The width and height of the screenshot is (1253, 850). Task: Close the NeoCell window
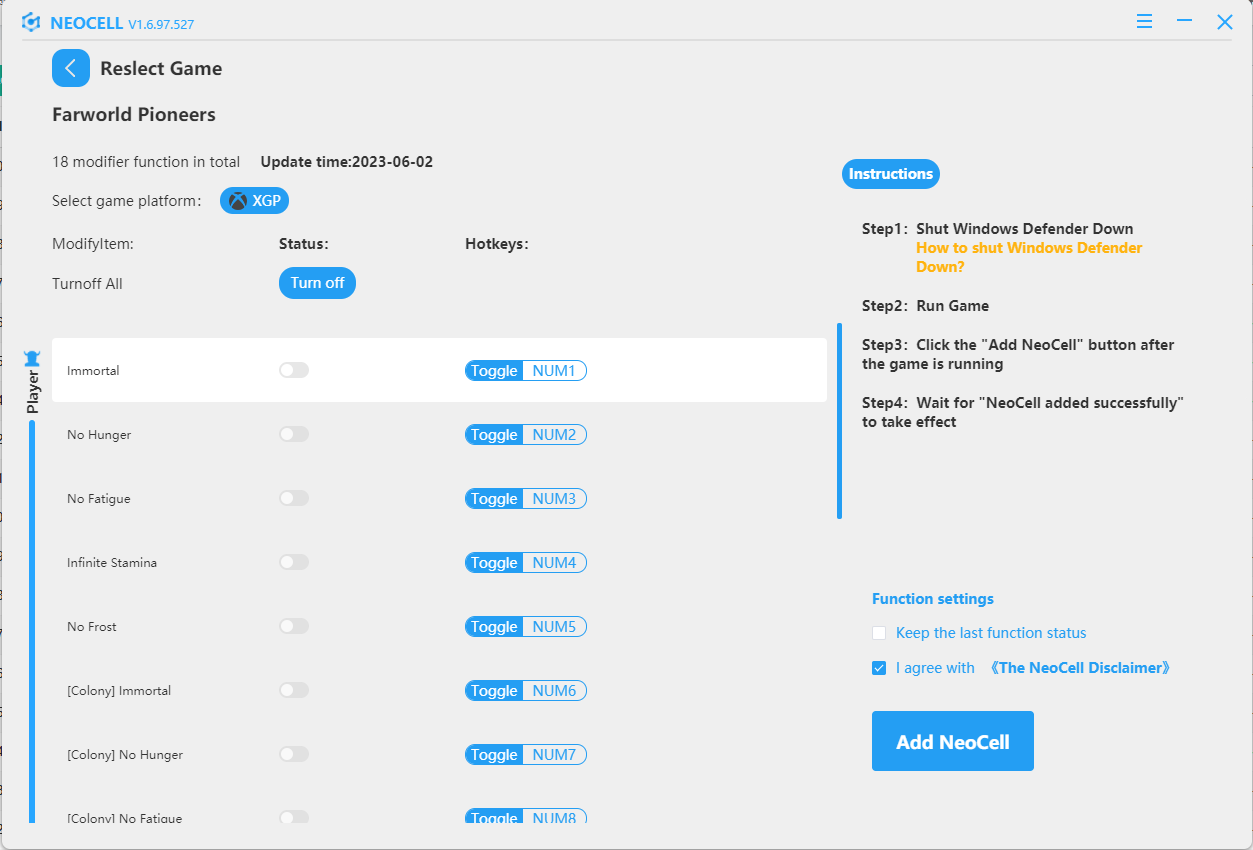pyautogui.click(x=1225, y=21)
